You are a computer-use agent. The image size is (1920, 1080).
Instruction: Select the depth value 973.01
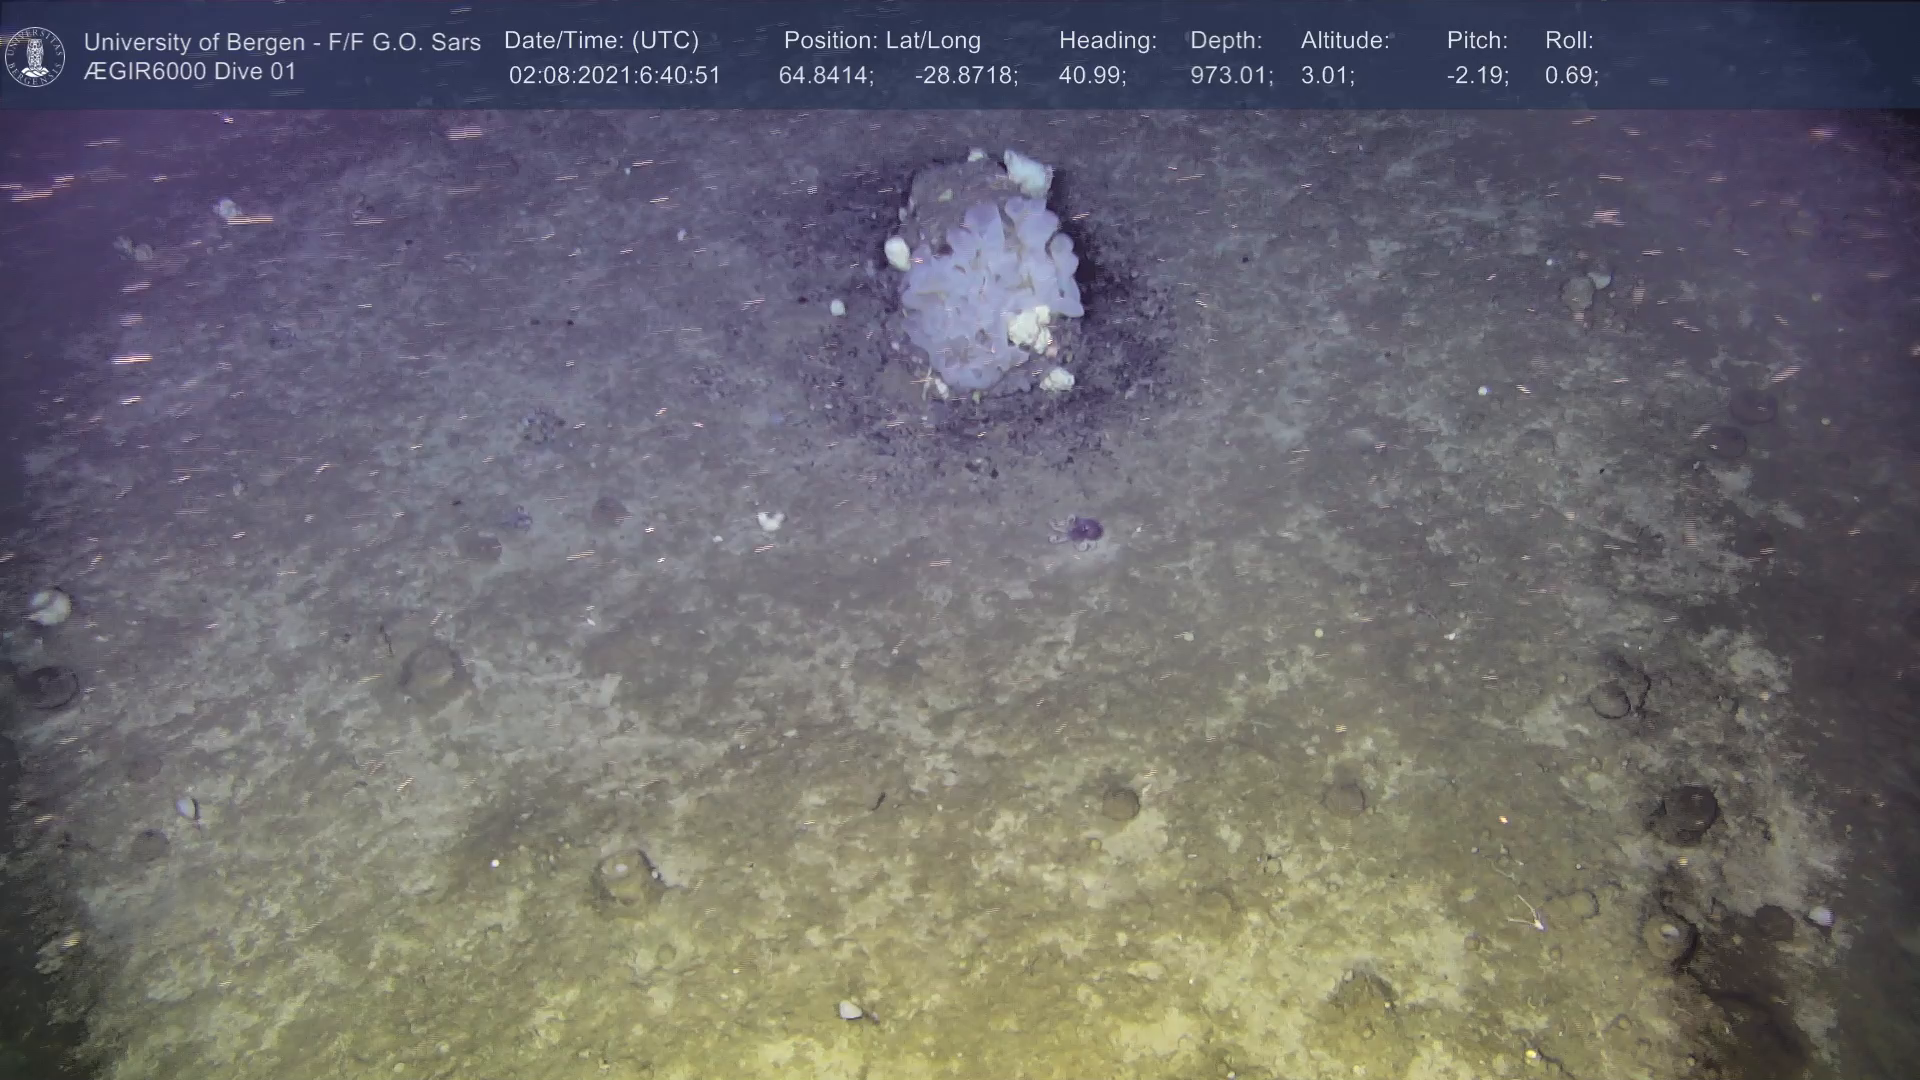tap(1231, 76)
